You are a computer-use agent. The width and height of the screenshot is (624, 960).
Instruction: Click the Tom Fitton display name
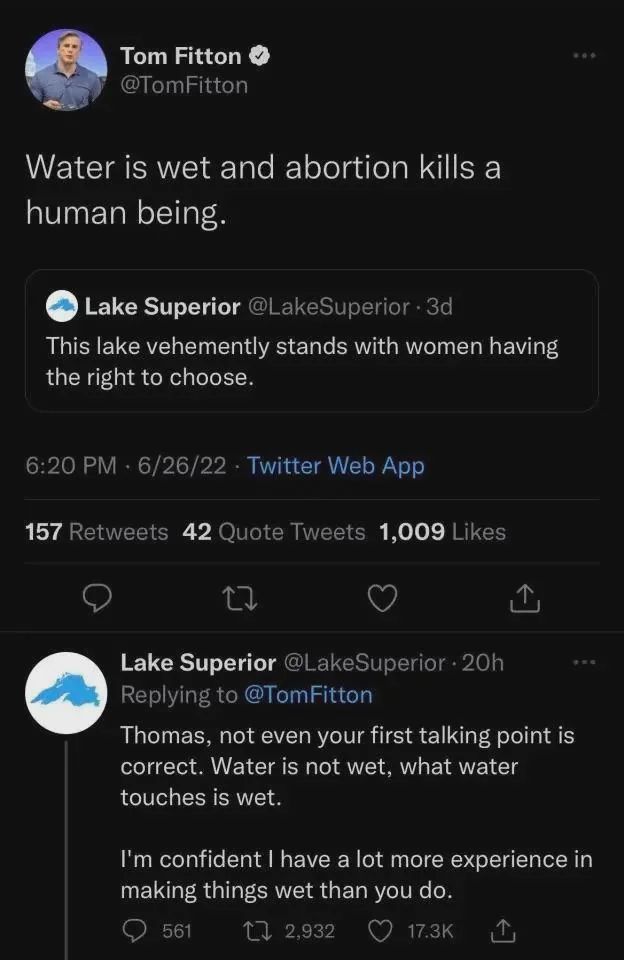(180, 56)
